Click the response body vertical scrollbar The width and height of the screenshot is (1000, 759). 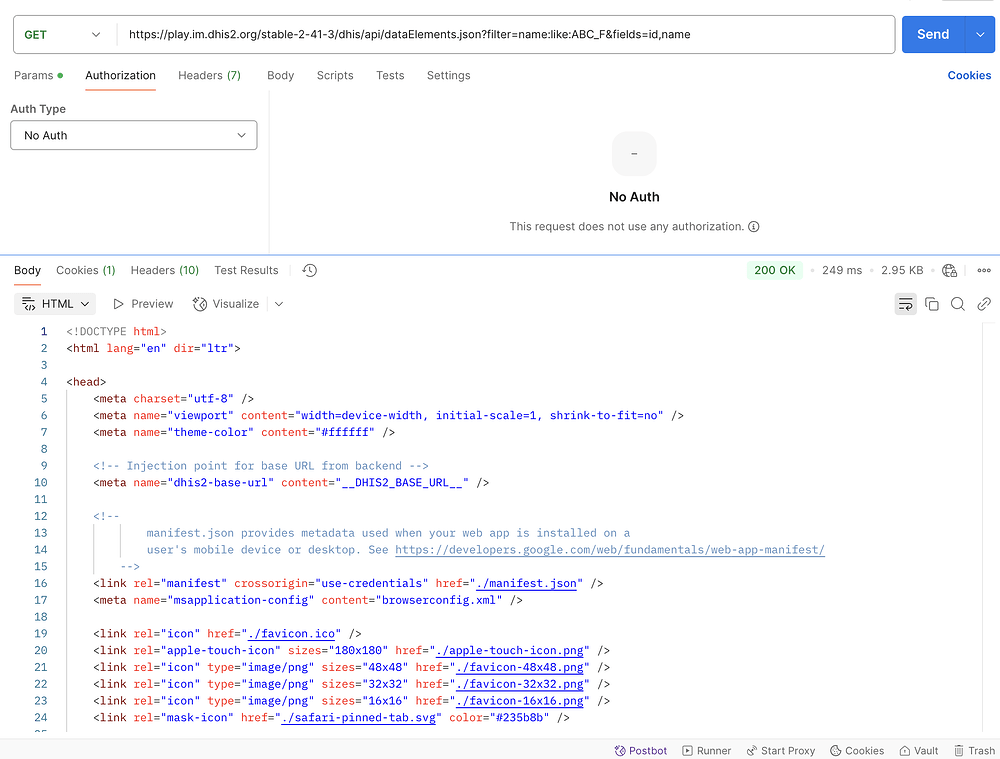[991, 527]
